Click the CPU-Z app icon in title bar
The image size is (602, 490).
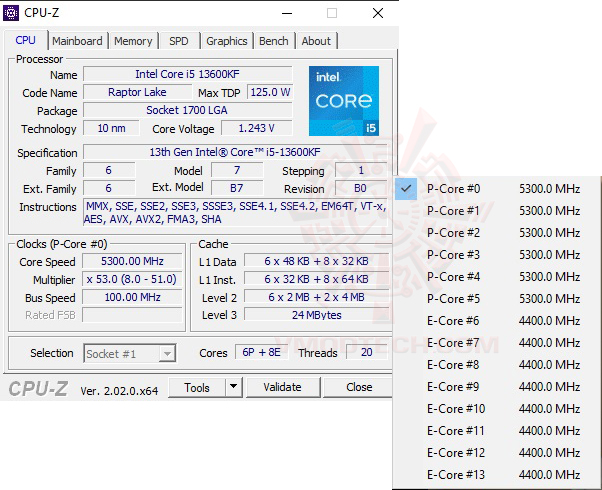pos(10,13)
